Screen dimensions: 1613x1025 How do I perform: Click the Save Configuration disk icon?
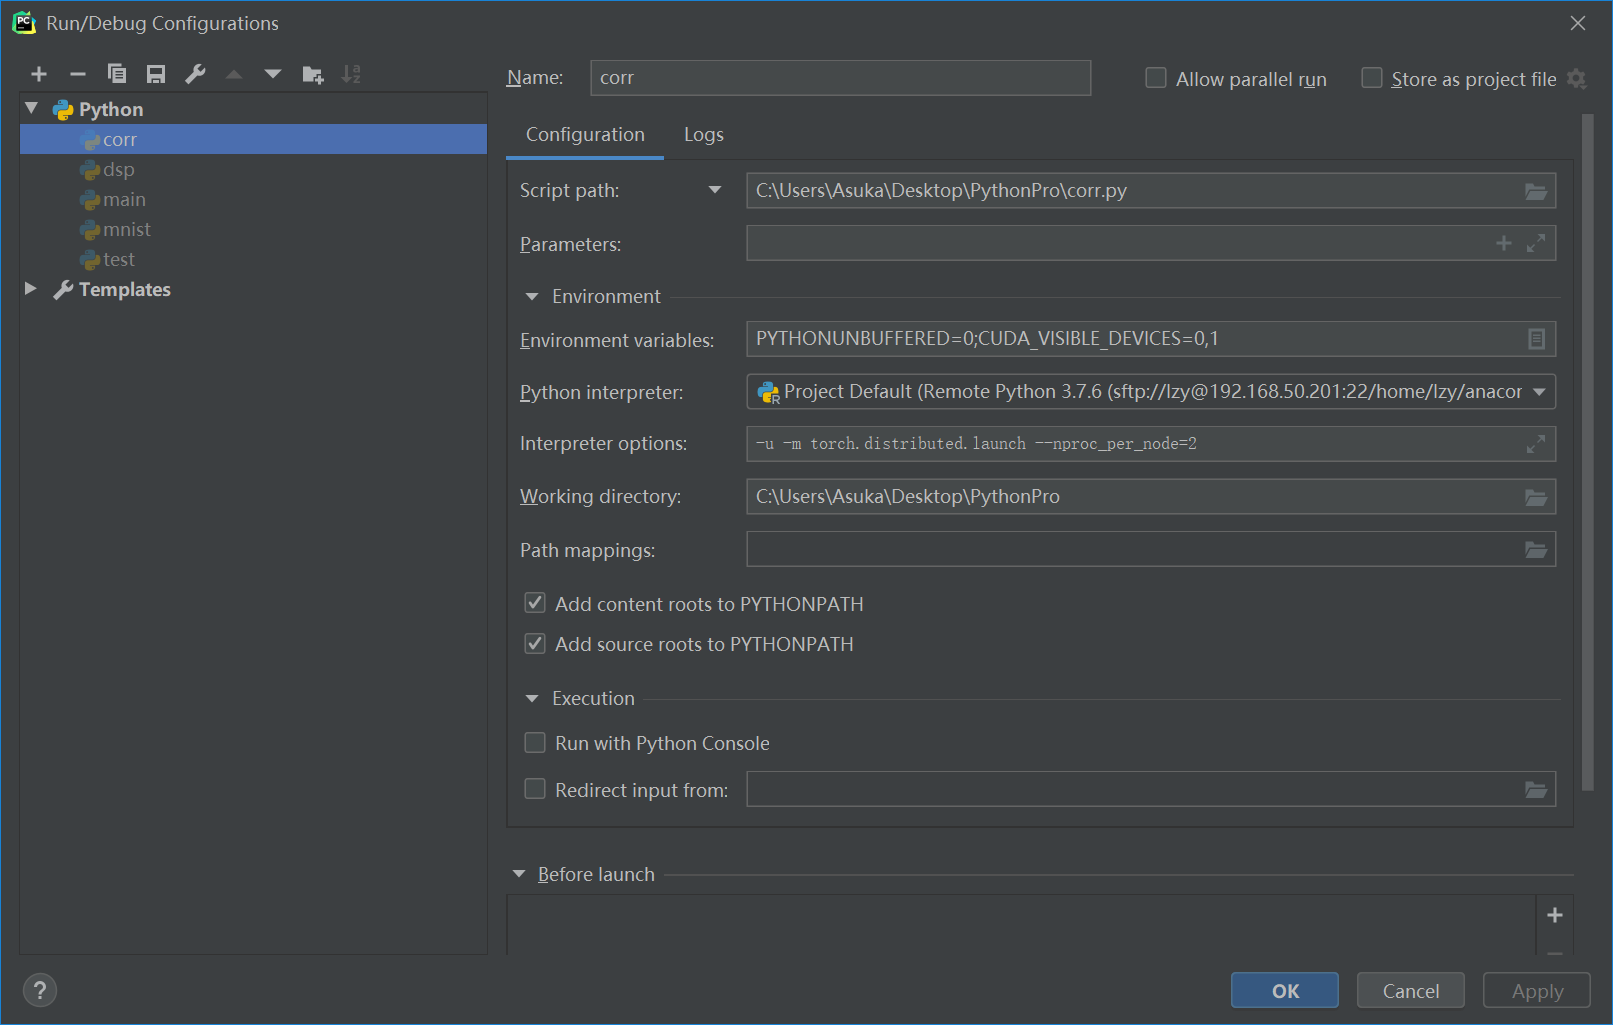point(156,74)
